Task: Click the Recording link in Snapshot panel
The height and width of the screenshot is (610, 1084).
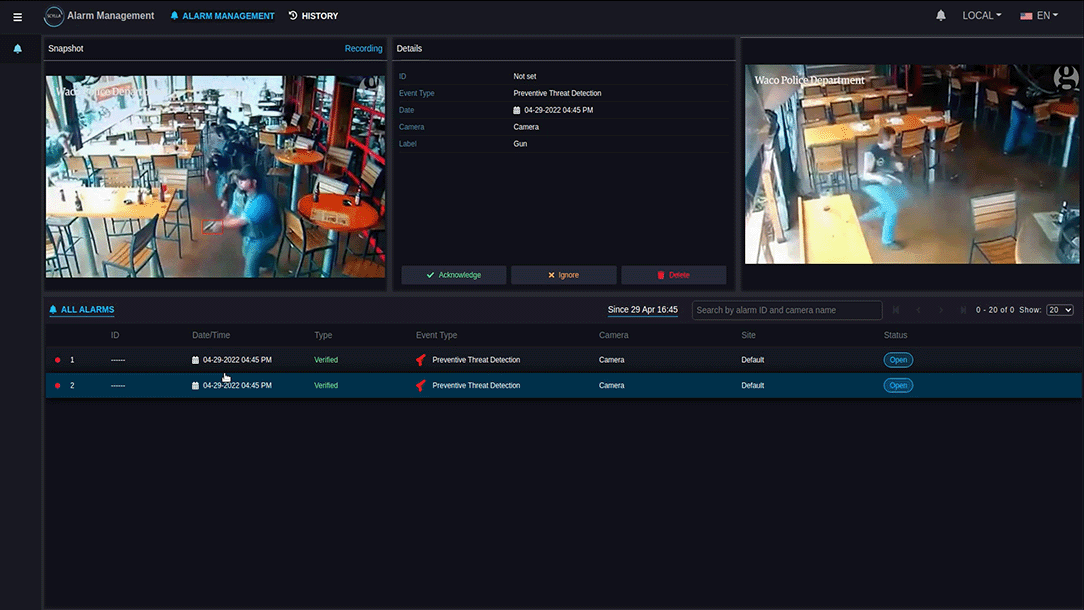Action: tap(363, 48)
